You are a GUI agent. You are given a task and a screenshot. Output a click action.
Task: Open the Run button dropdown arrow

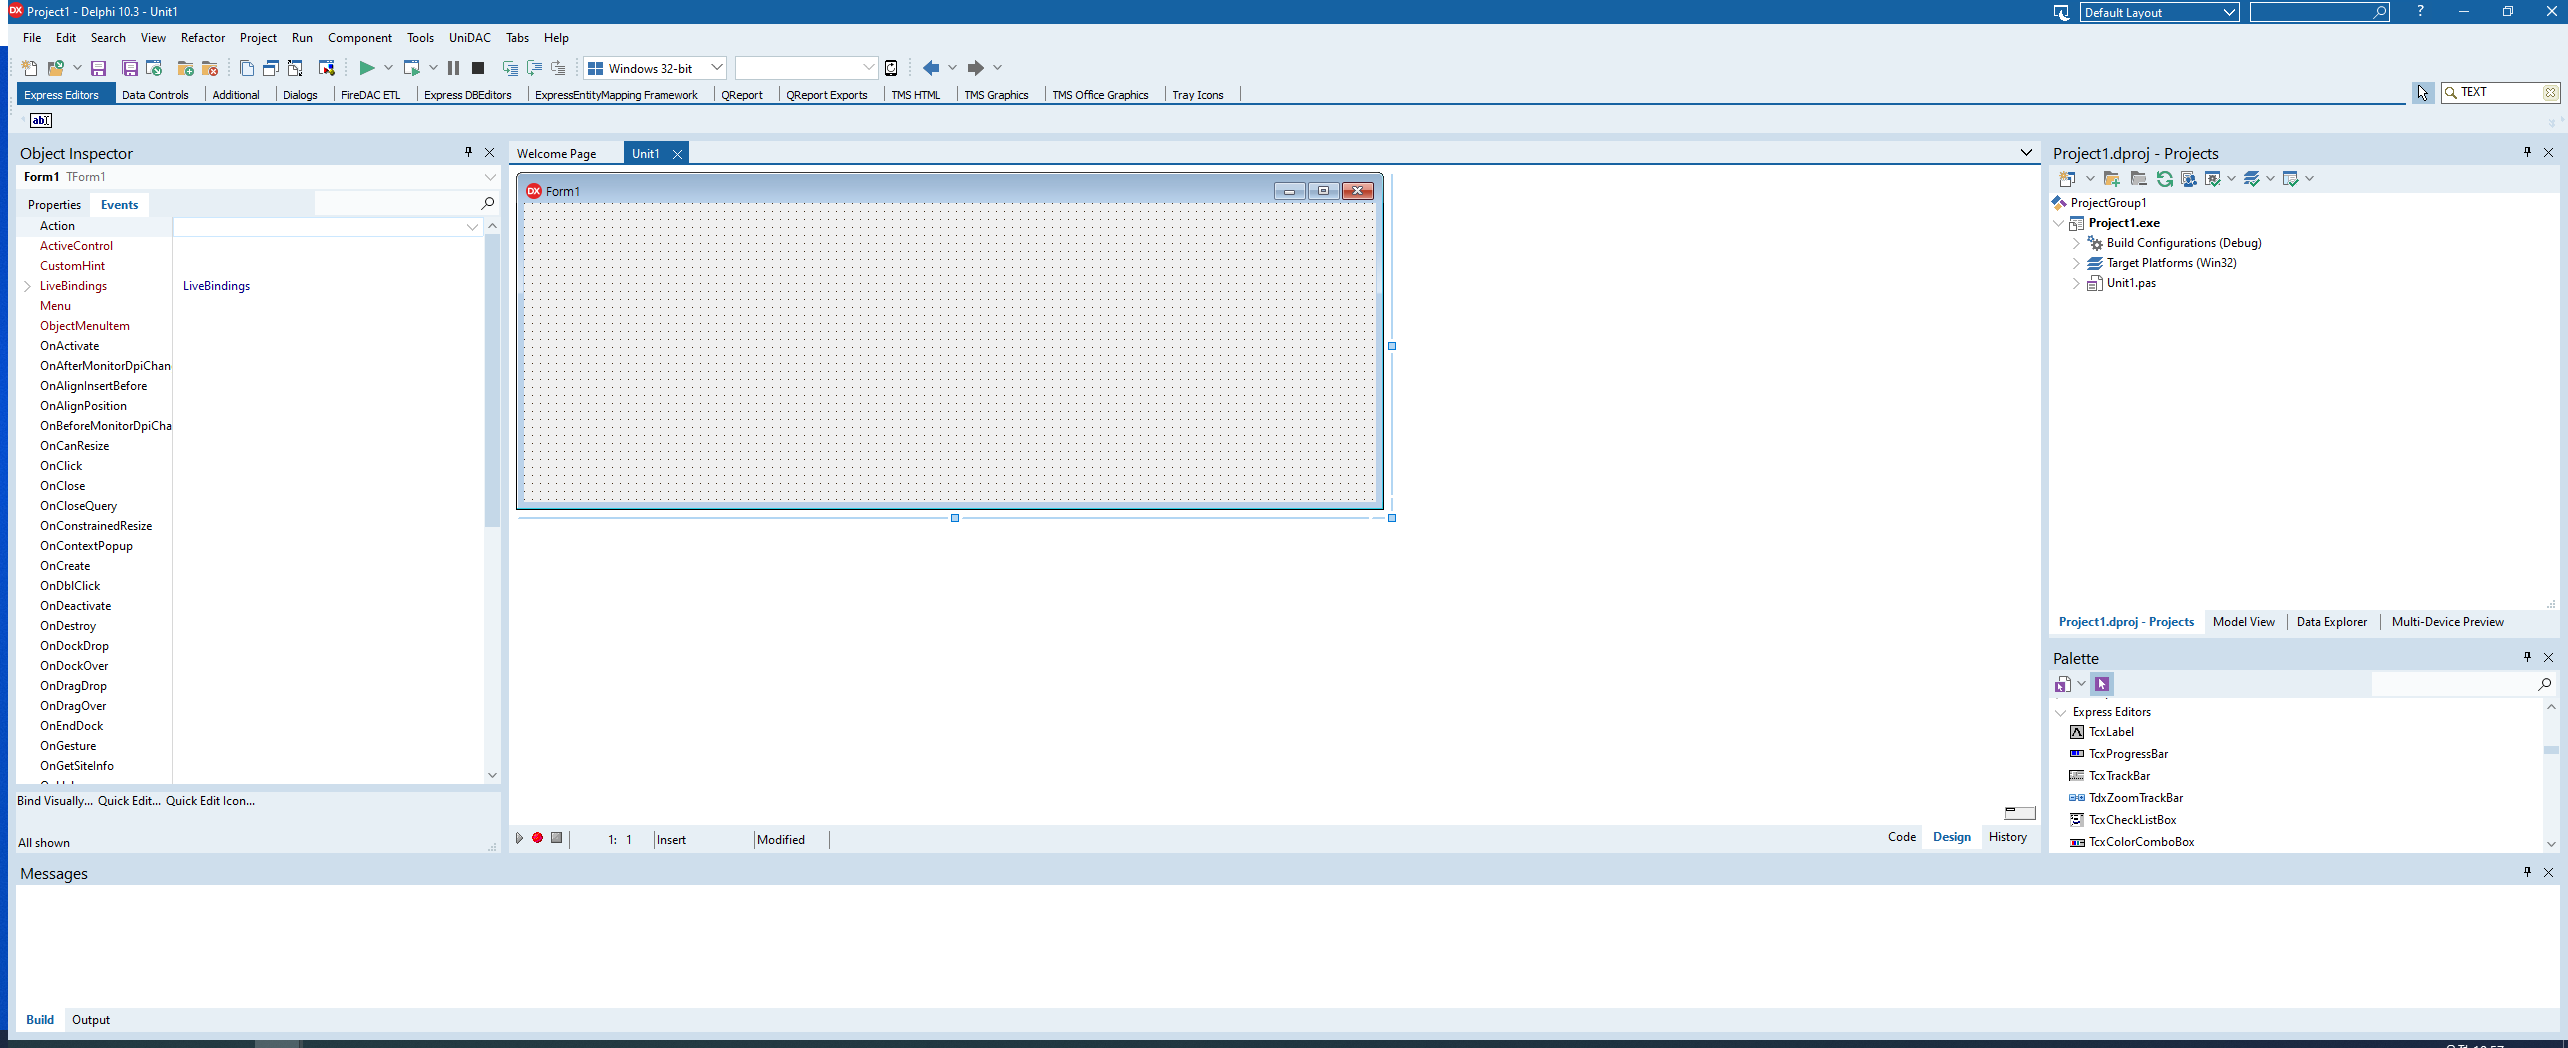(388, 68)
